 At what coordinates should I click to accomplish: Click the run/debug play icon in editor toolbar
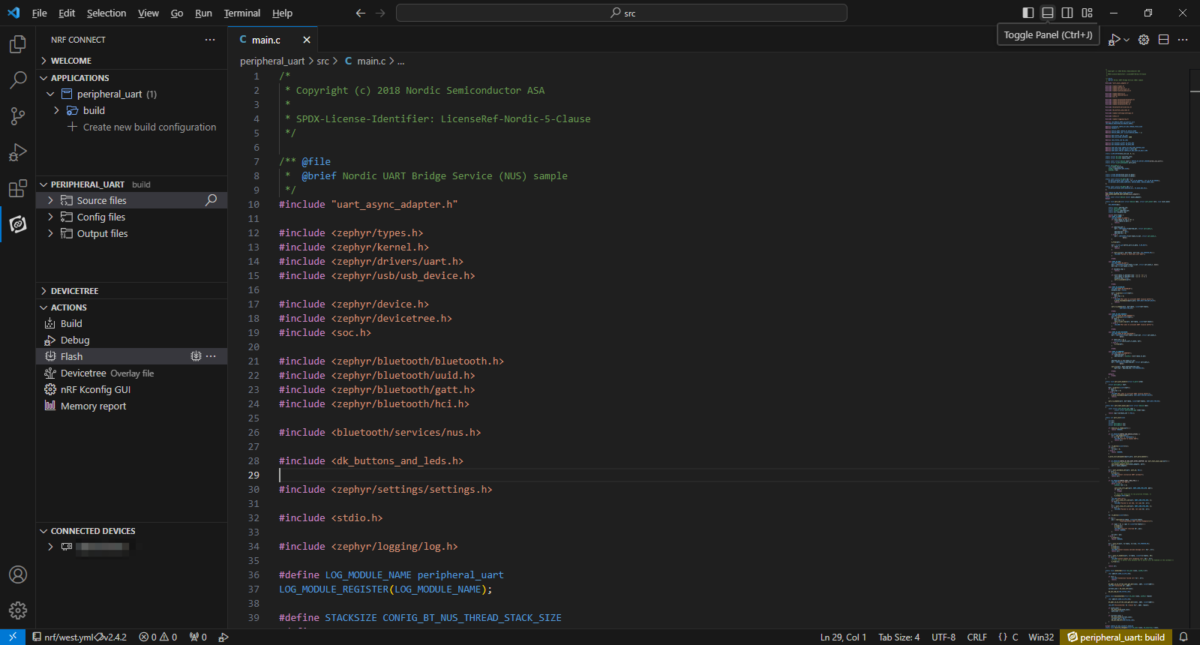click(x=1114, y=40)
